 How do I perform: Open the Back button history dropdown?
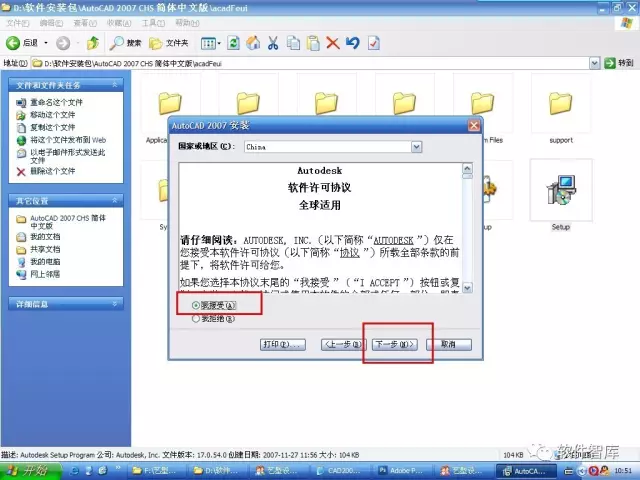coord(46,43)
